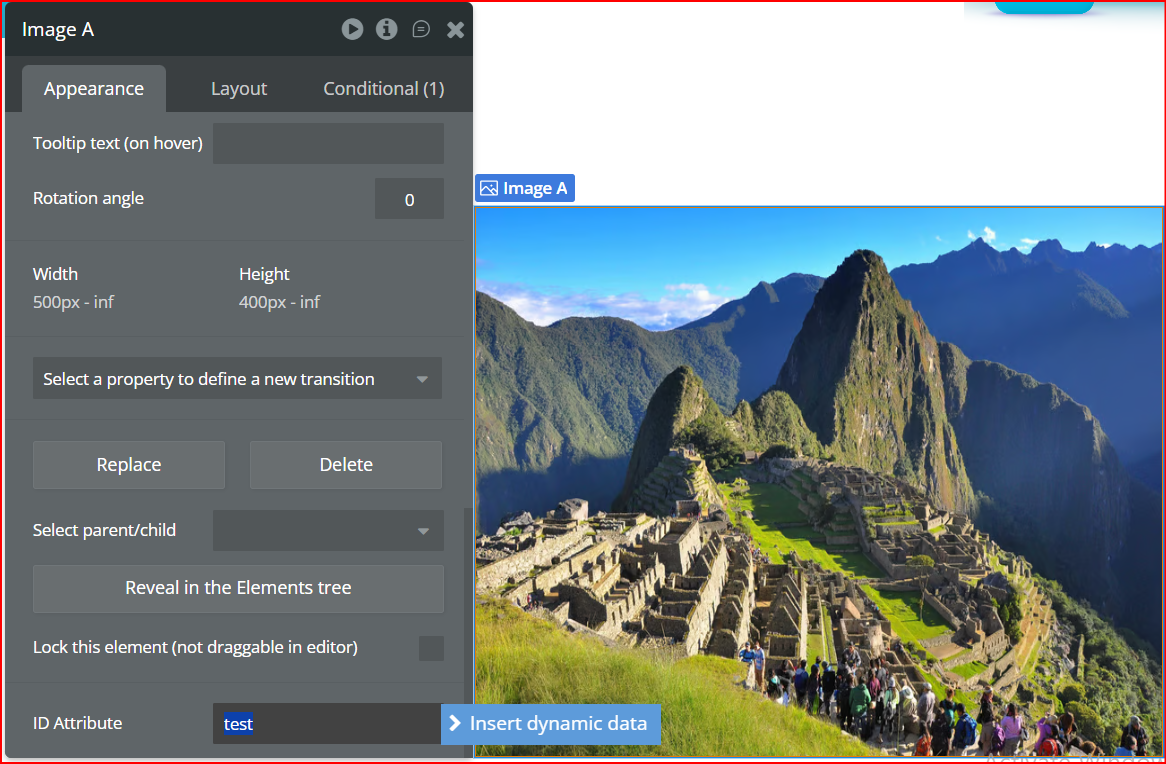Click the Select parent/child label
Screen dimensions: 1166x764
(104, 530)
